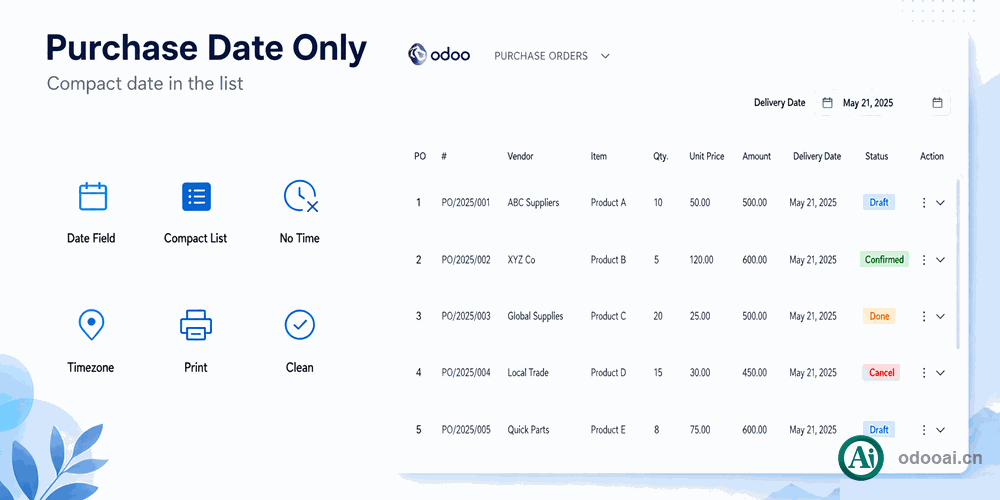The image size is (1000, 500).
Task: Open the Purchase Orders dropdown arrow
Action: click(x=605, y=56)
